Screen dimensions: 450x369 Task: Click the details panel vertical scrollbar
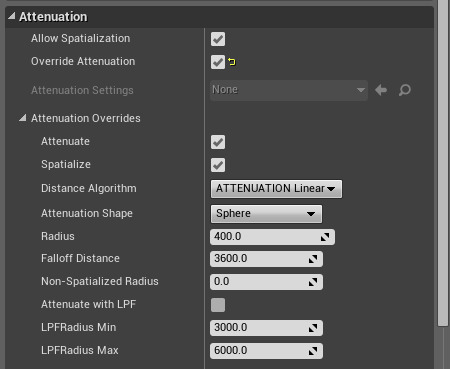tap(443, 163)
